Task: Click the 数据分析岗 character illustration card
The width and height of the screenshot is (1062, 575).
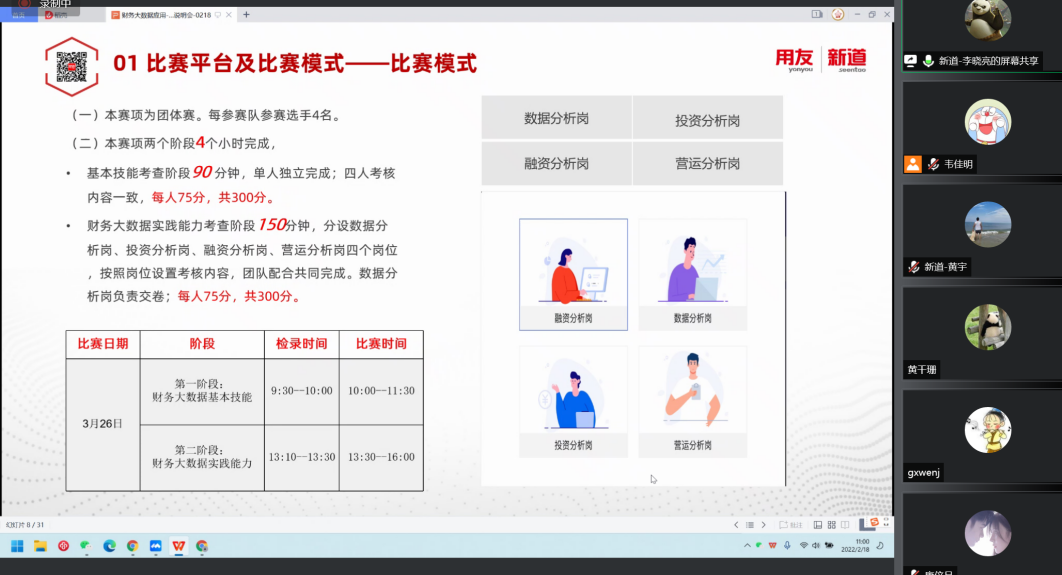Action: pos(692,274)
